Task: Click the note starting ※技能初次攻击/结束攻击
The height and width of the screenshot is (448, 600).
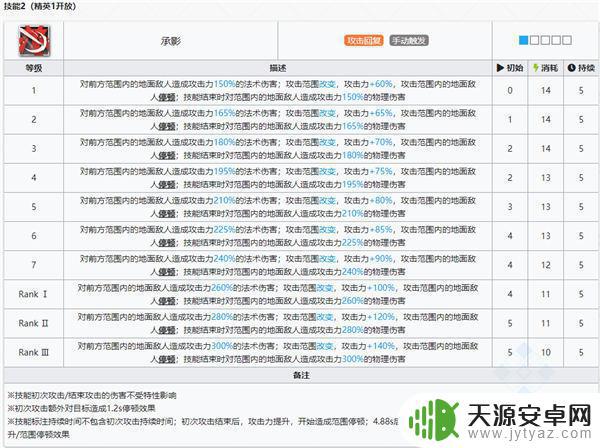Action: point(92,395)
